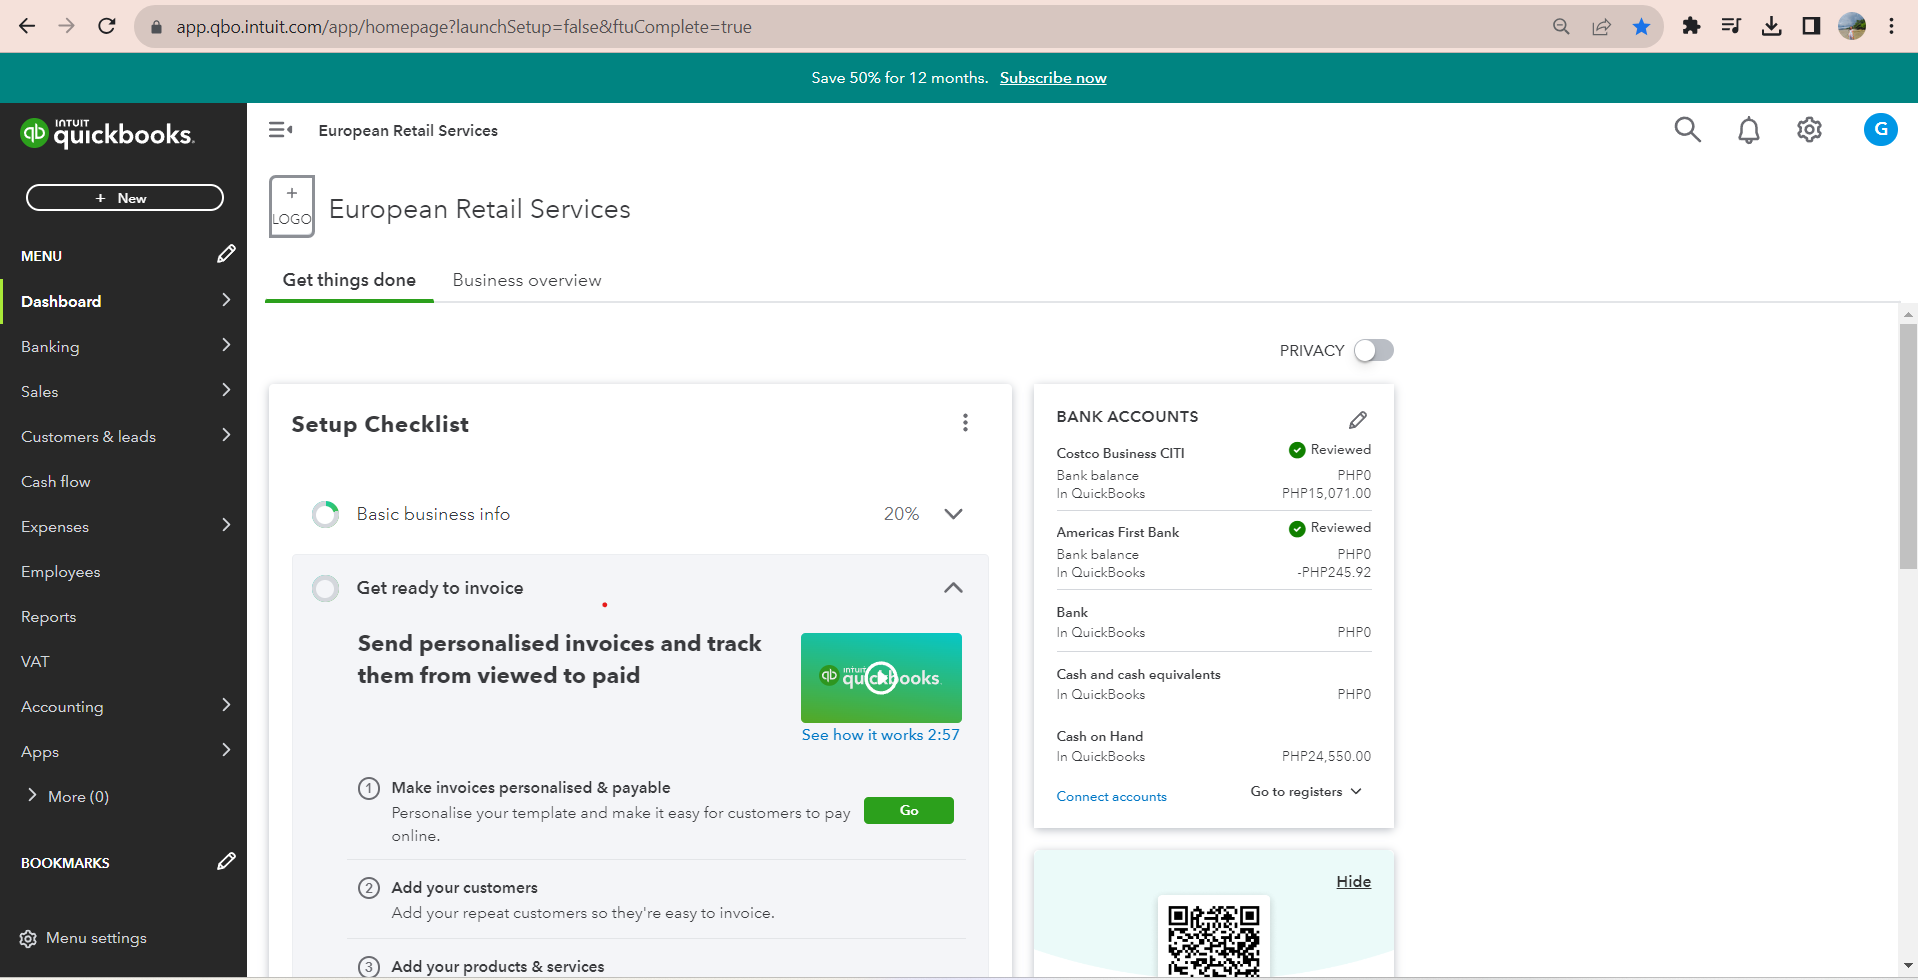Expand the Basic business info section
The width and height of the screenshot is (1918, 980).
(x=953, y=514)
